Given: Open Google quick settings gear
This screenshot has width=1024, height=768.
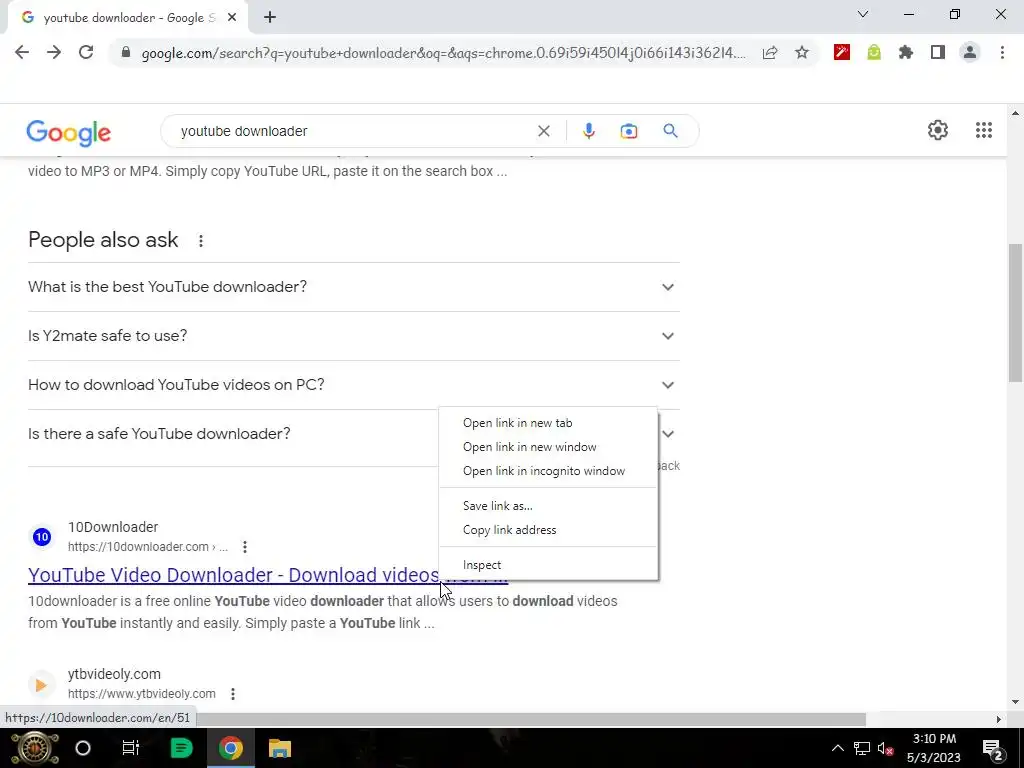Looking at the screenshot, I should tap(938, 130).
